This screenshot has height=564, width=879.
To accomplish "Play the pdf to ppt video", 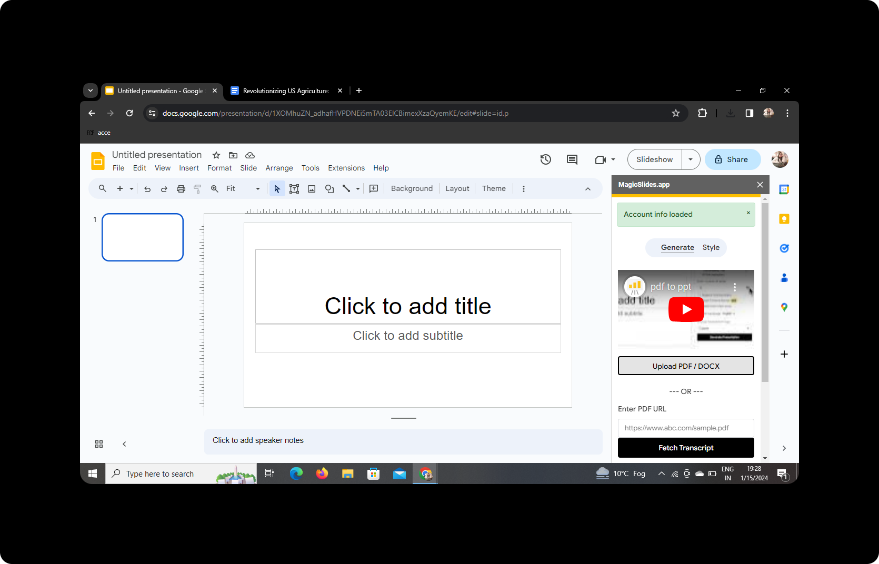I will pos(686,309).
